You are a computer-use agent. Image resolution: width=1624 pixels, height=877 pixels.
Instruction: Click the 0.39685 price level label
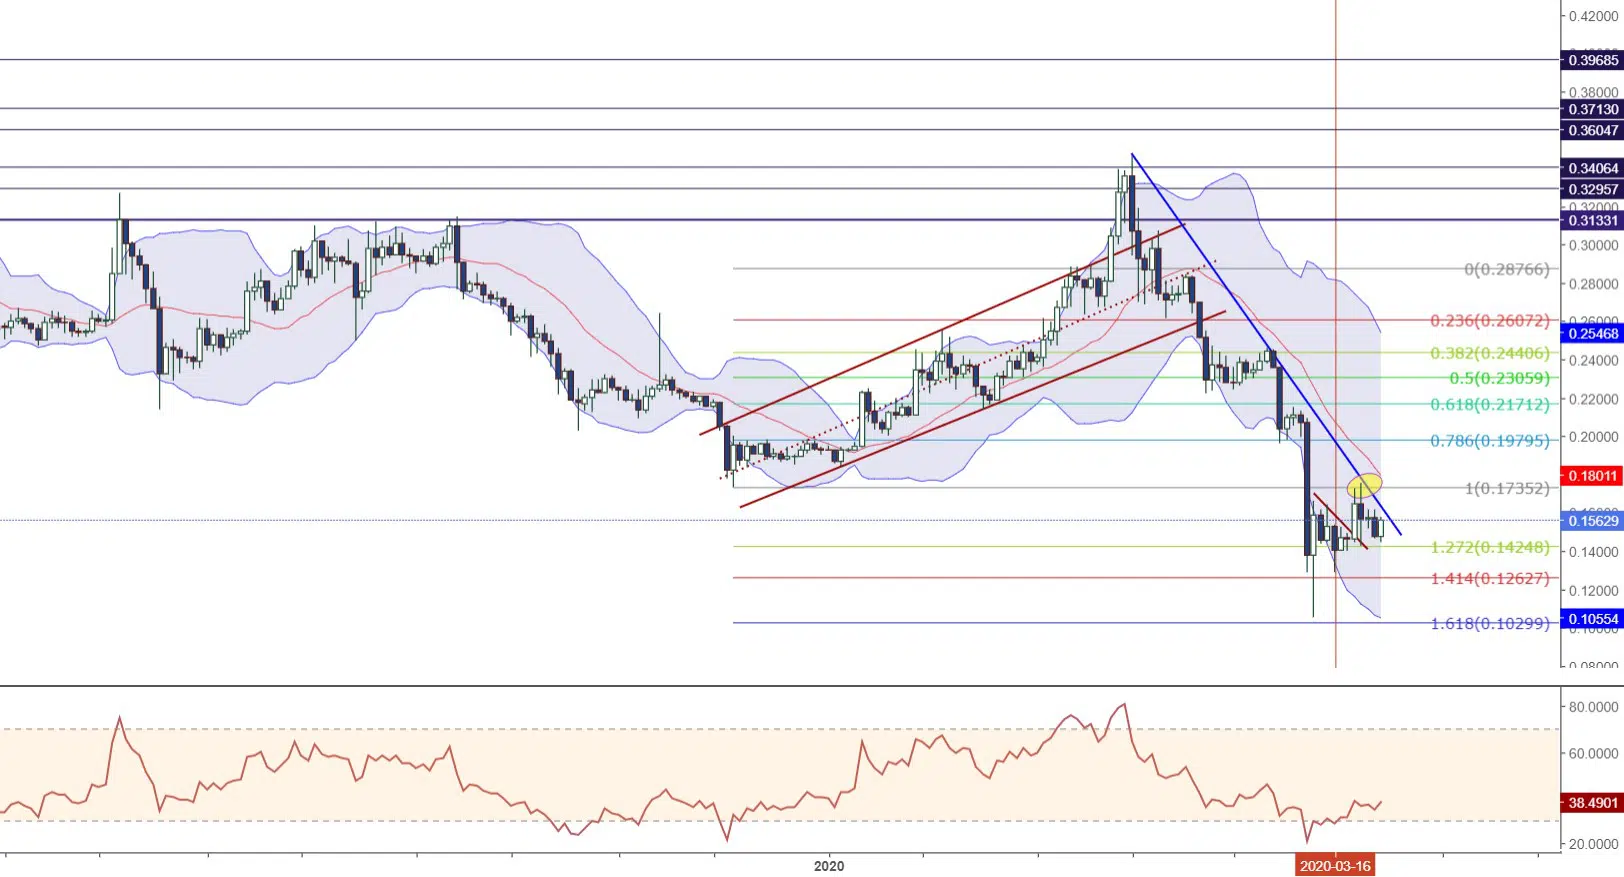click(x=1592, y=60)
